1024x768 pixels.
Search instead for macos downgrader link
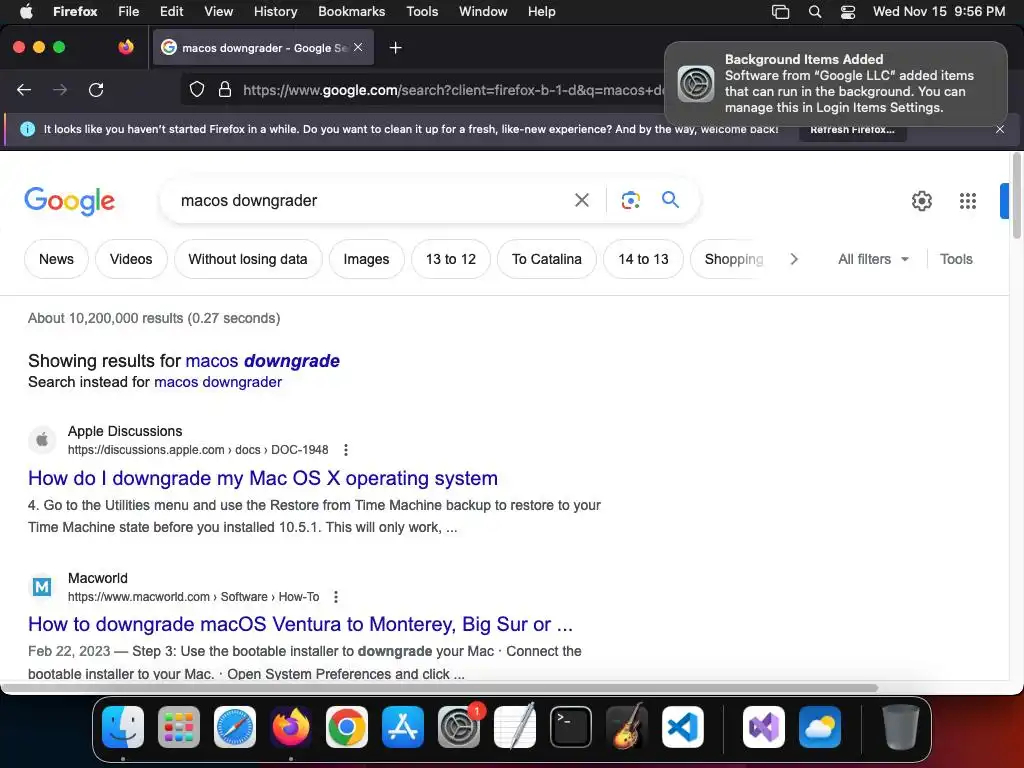coord(218,382)
